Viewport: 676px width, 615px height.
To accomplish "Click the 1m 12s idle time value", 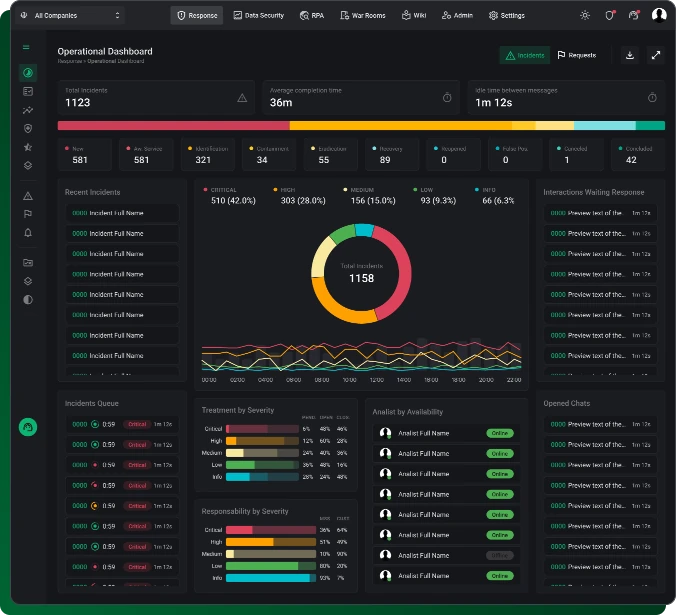I will click(494, 103).
